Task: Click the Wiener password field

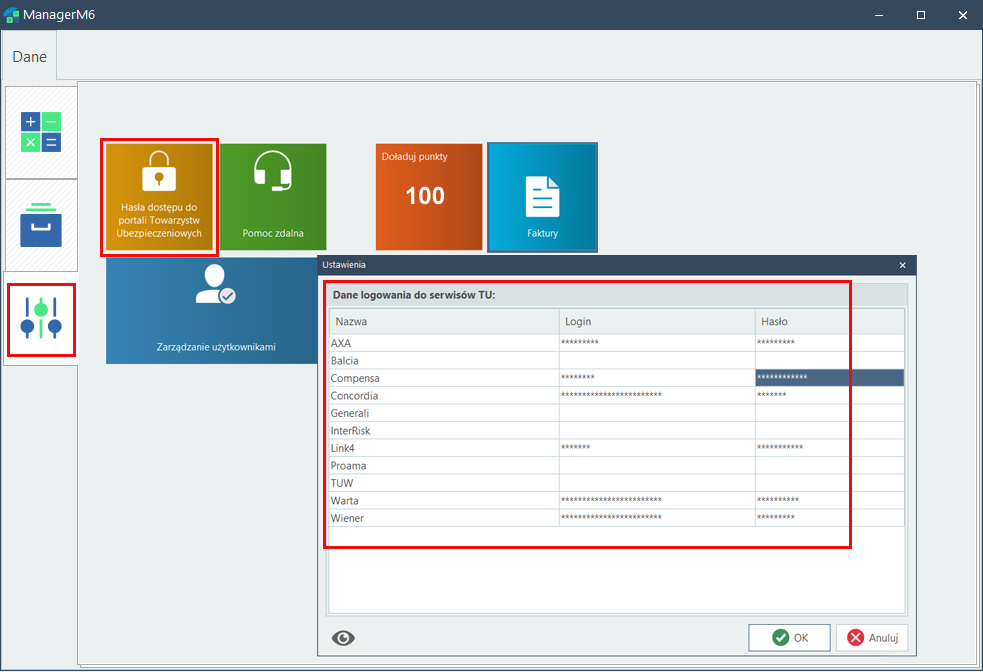Action: [830, 518]
